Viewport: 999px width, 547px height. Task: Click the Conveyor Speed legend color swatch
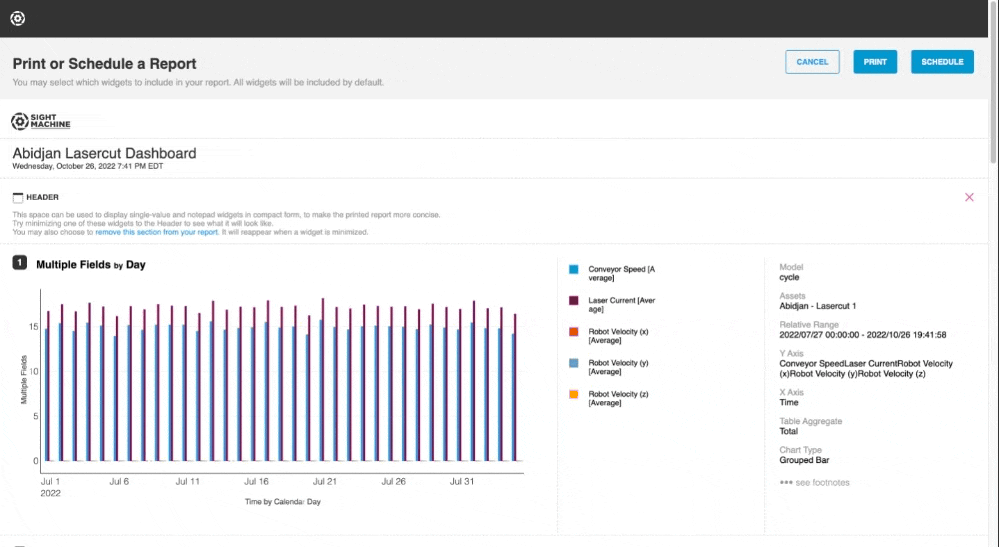pos(573,269)
